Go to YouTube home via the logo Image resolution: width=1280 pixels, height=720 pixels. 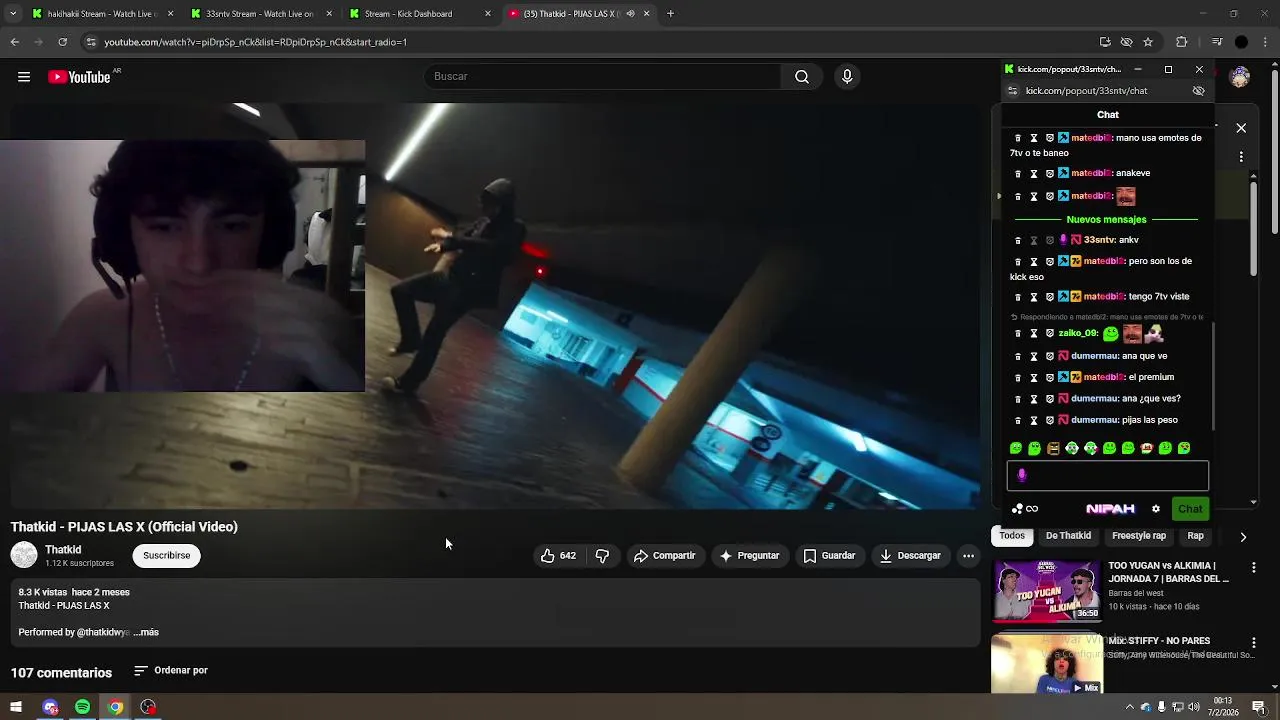pyautogui.click(x=79, y=77)
